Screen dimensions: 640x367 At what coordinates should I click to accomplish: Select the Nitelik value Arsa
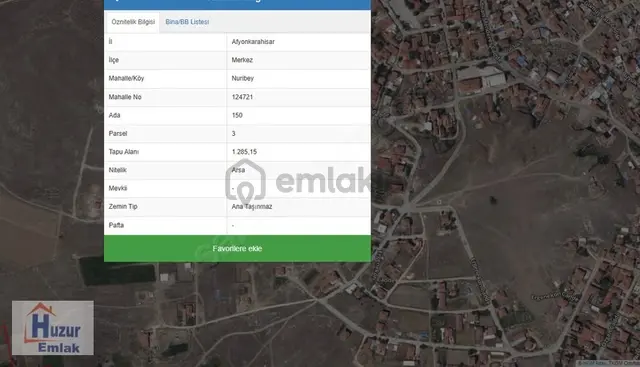[x=238, y=170]
